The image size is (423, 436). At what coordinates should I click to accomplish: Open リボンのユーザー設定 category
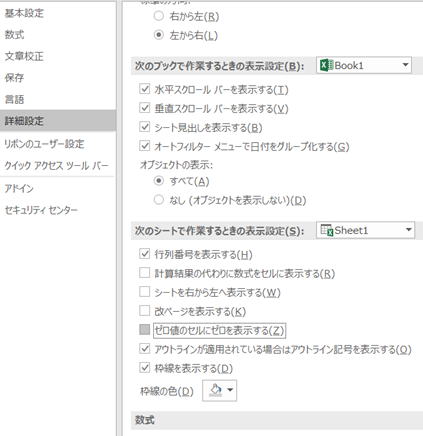(x=44, y=144)
